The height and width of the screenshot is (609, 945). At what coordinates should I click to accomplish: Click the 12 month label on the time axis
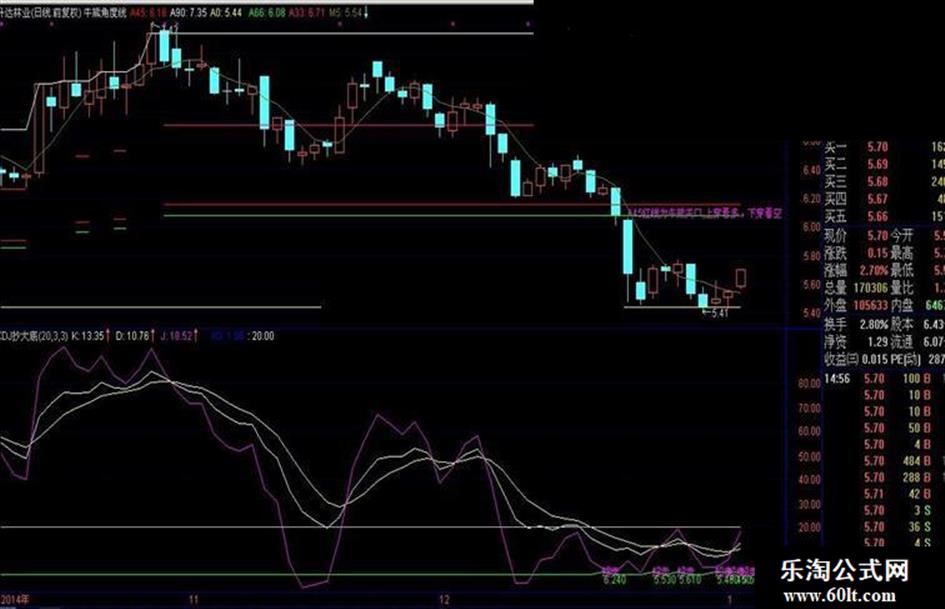444,599
